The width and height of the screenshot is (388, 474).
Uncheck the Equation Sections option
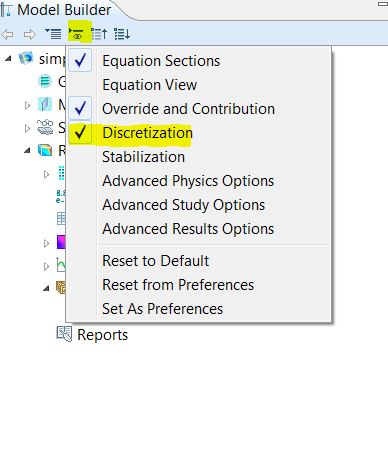click(80, 61)
